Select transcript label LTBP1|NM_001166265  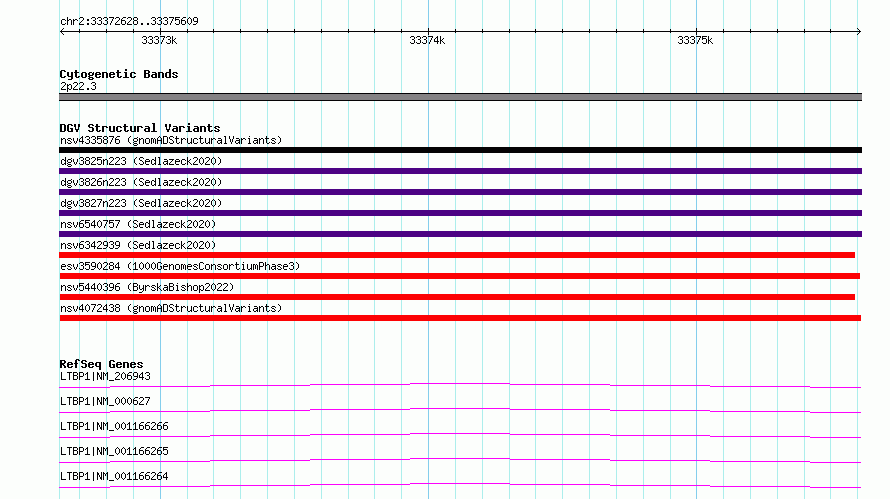pos(114,451)
